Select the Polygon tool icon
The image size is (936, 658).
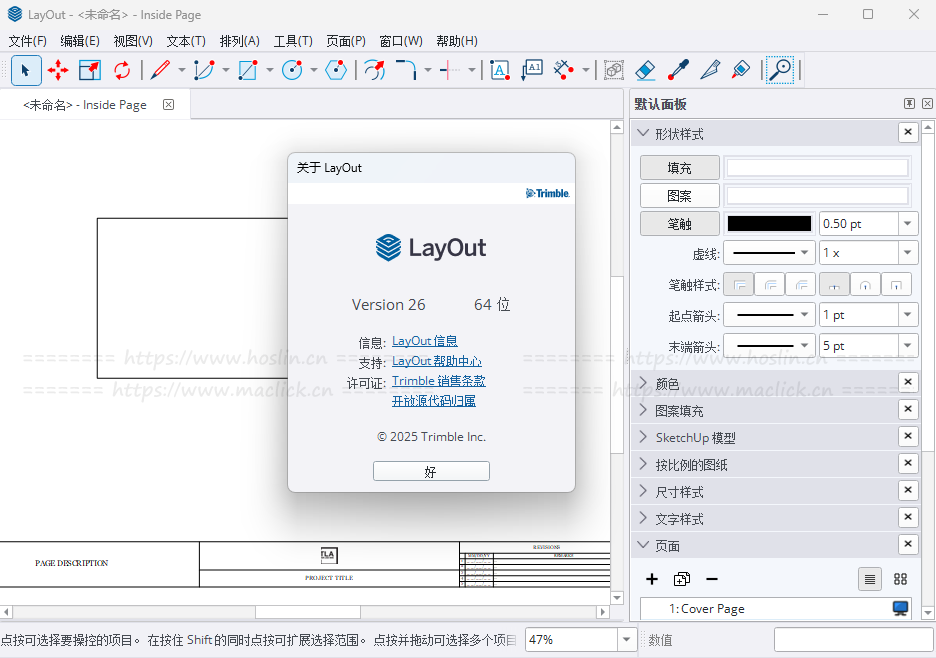click(x=336, y=70)
